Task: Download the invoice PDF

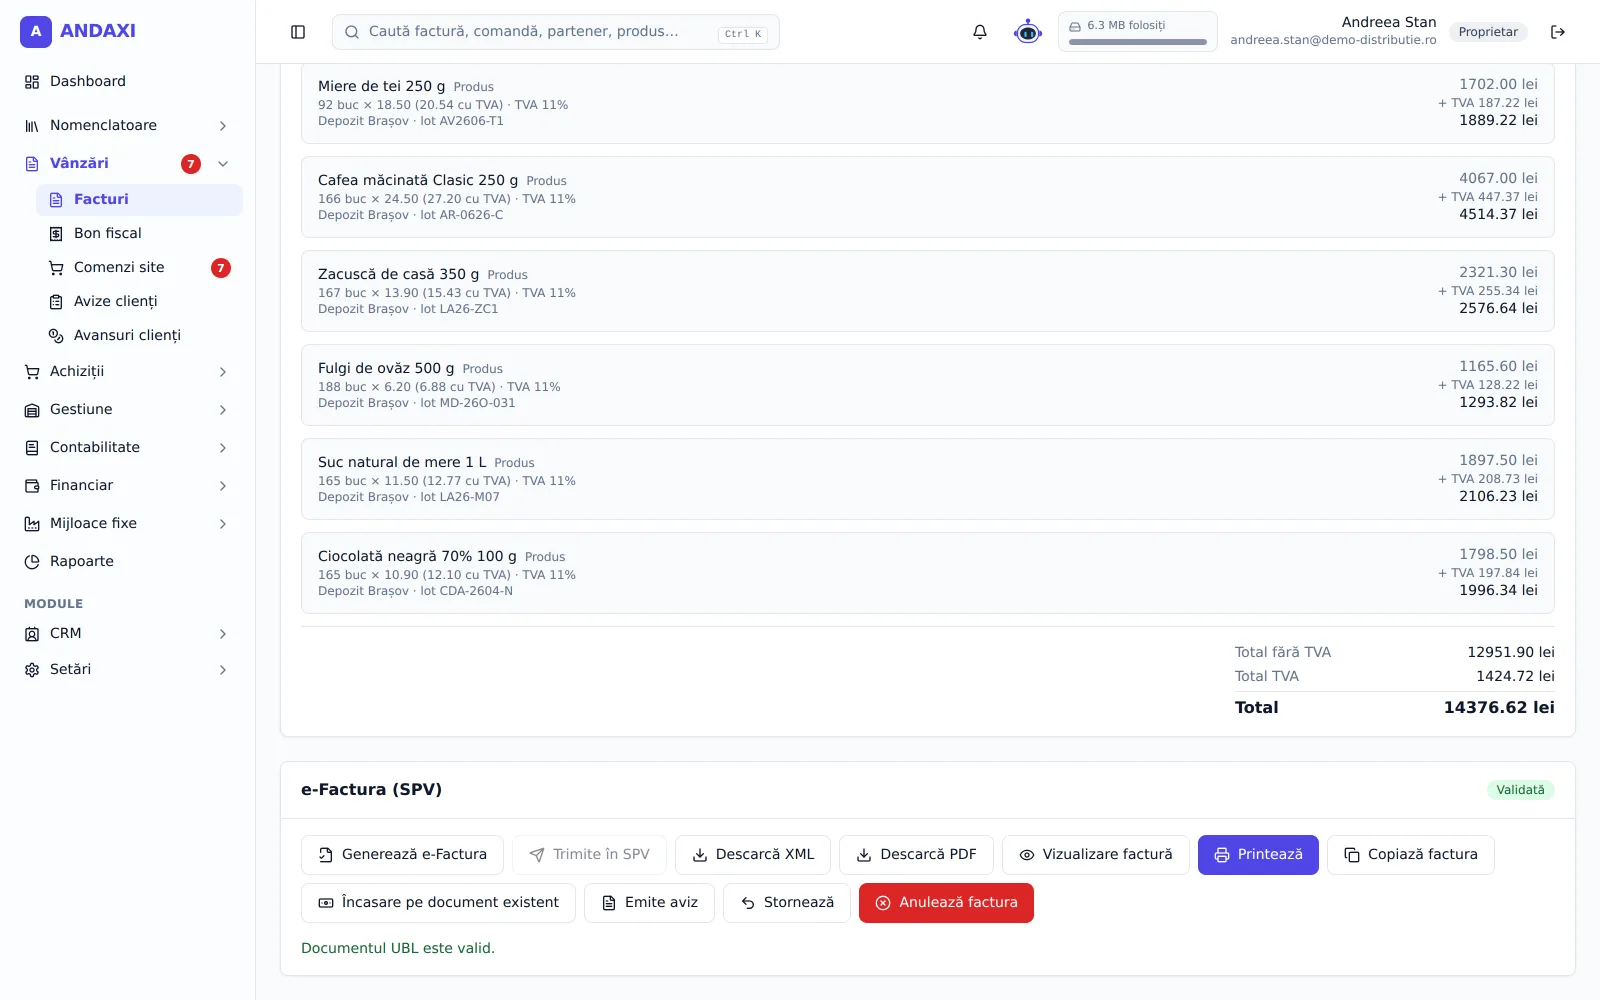Action: (x=916, y=855)
